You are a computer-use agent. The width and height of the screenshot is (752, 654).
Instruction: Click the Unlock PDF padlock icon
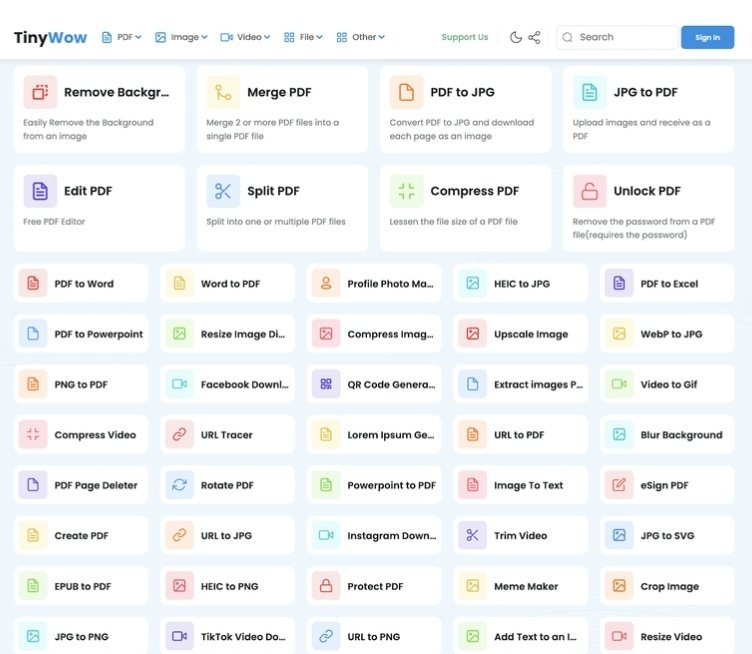(x=589, y=191)
